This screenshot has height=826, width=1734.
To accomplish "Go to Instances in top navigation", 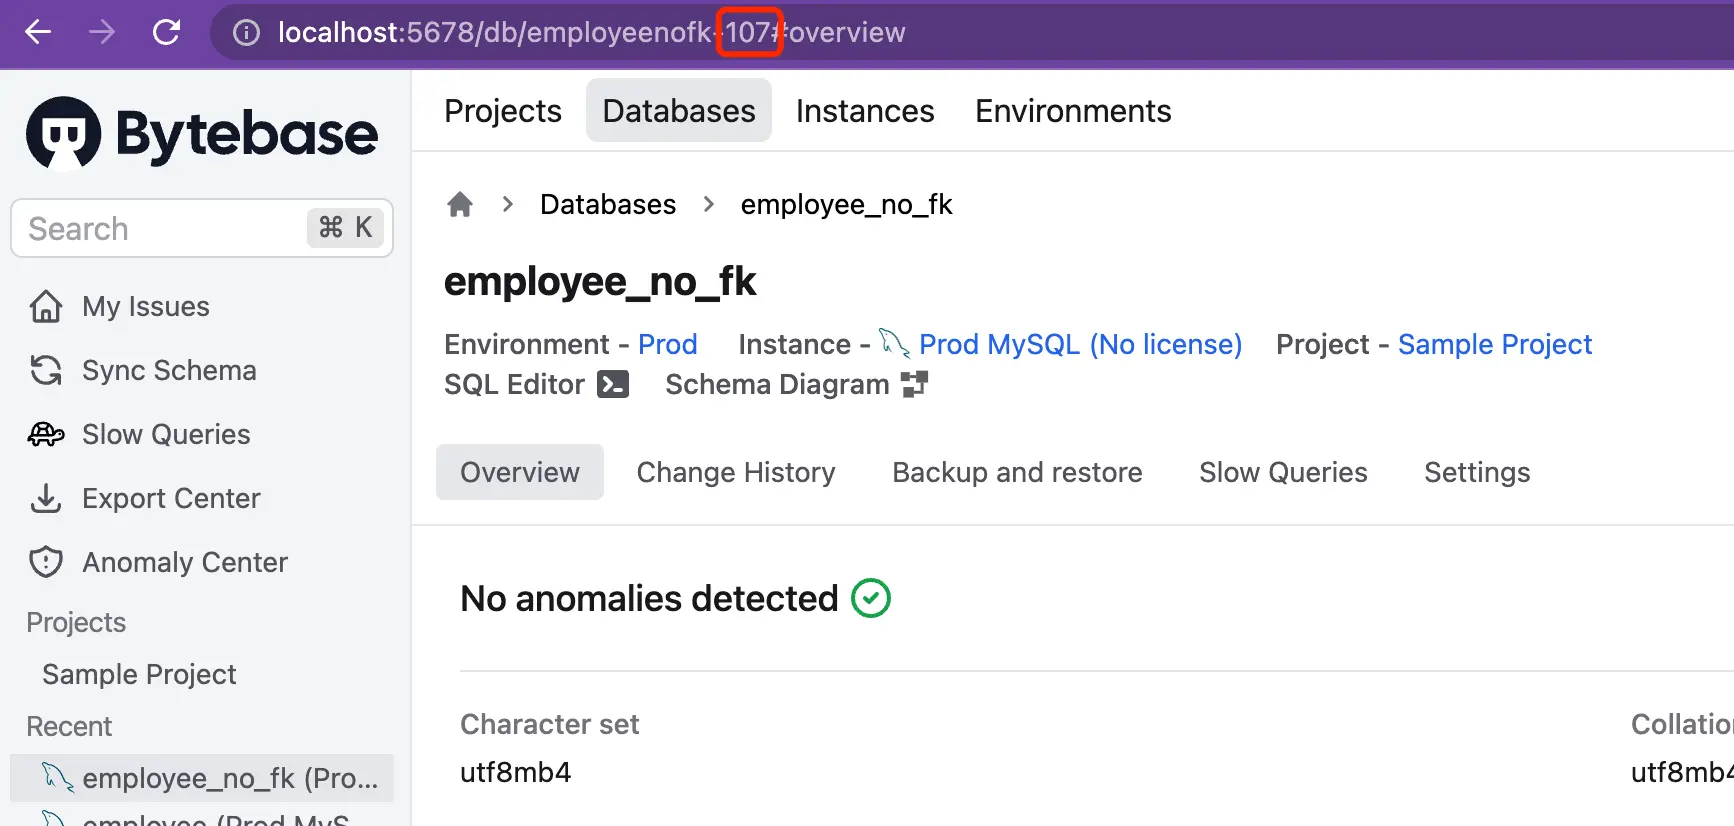I will click(x=865, y=111).
